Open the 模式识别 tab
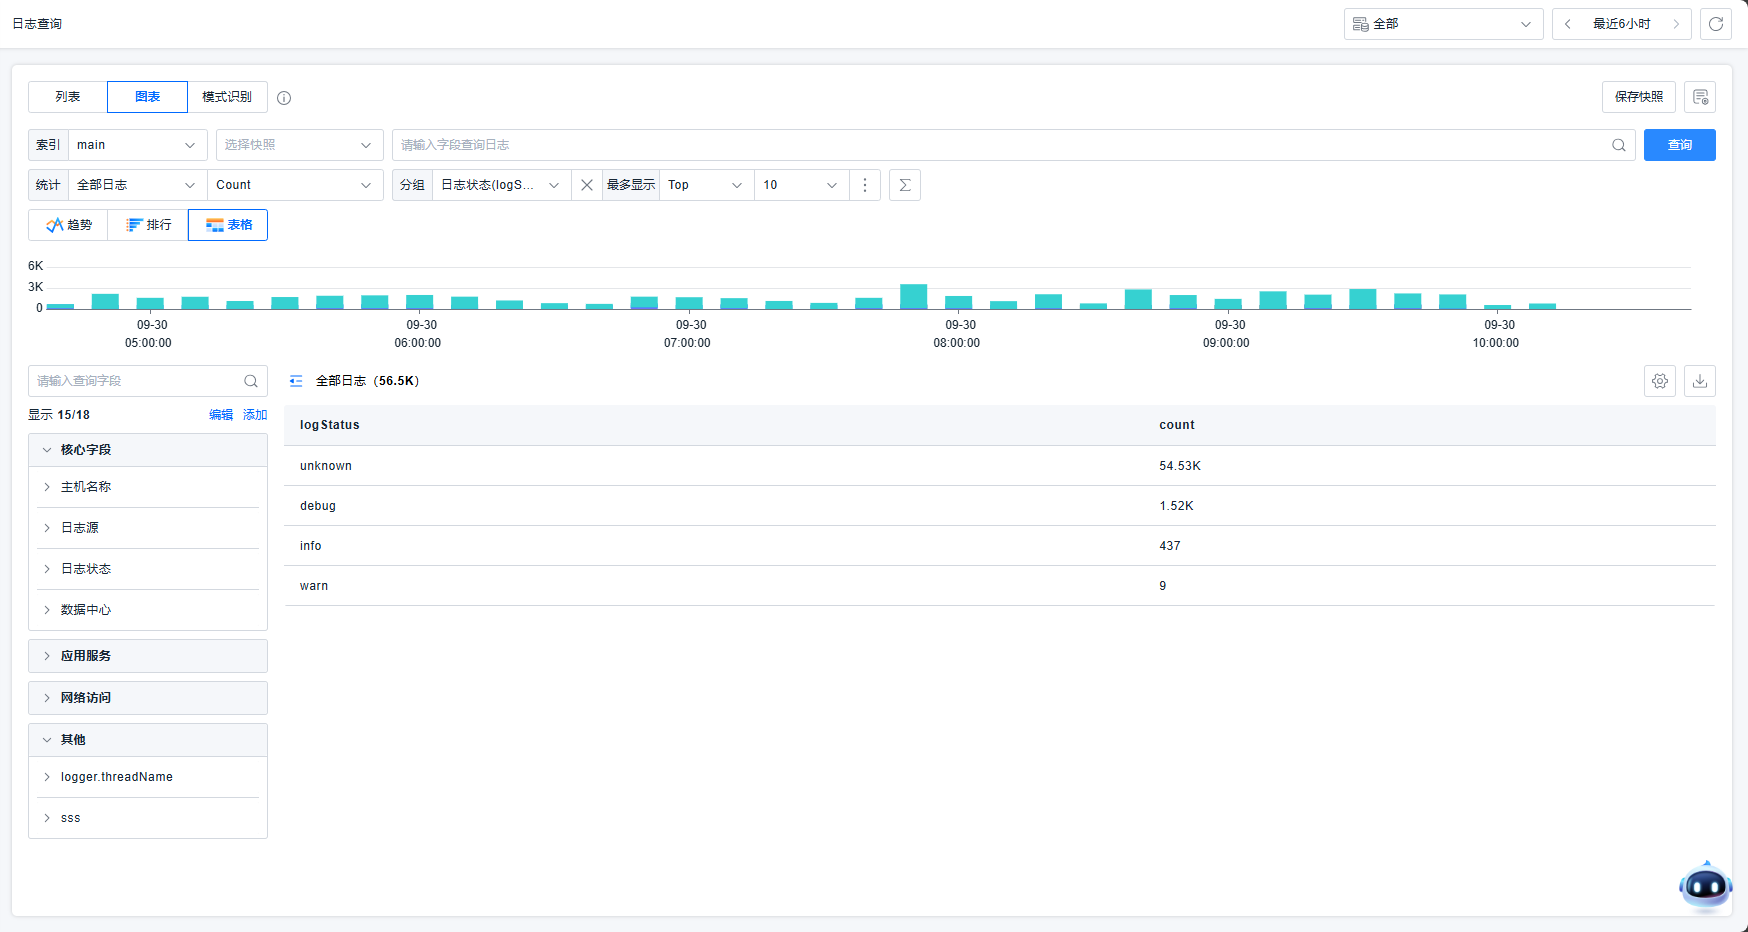The height and width of the screenshot is (932, 1748). tap(227, 97)
